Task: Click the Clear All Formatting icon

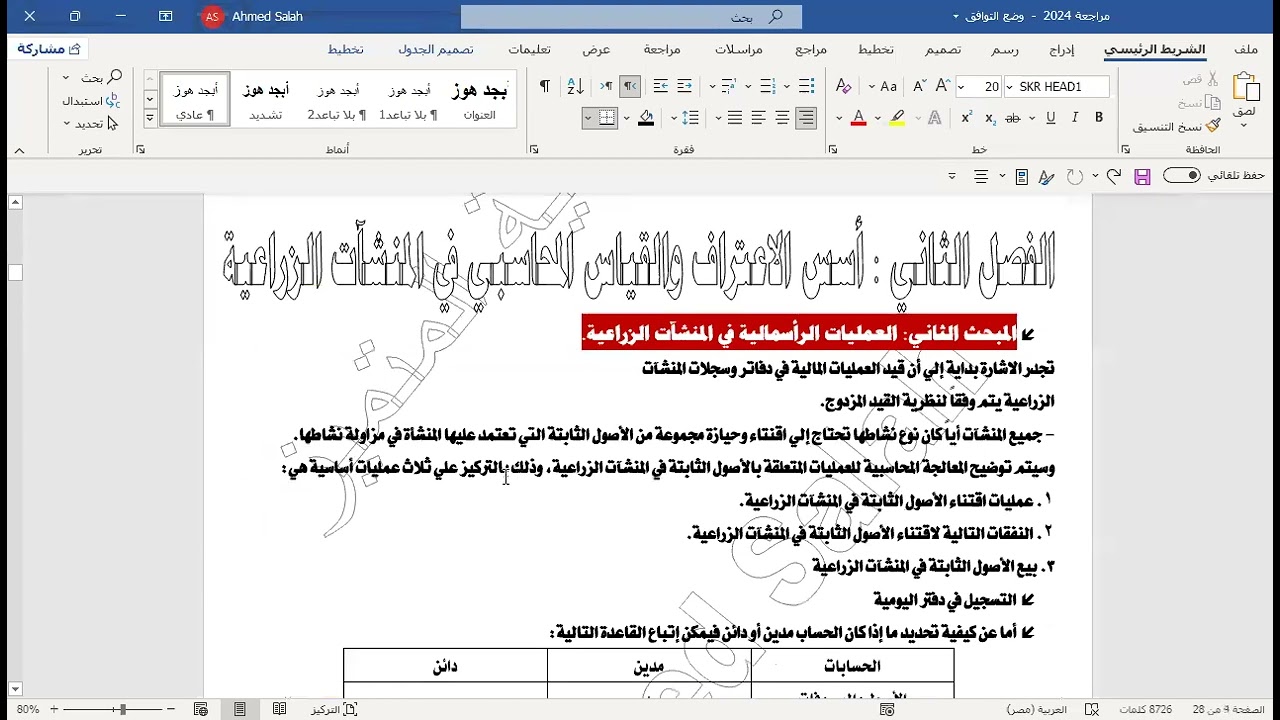Action: [x=843, y=87]
